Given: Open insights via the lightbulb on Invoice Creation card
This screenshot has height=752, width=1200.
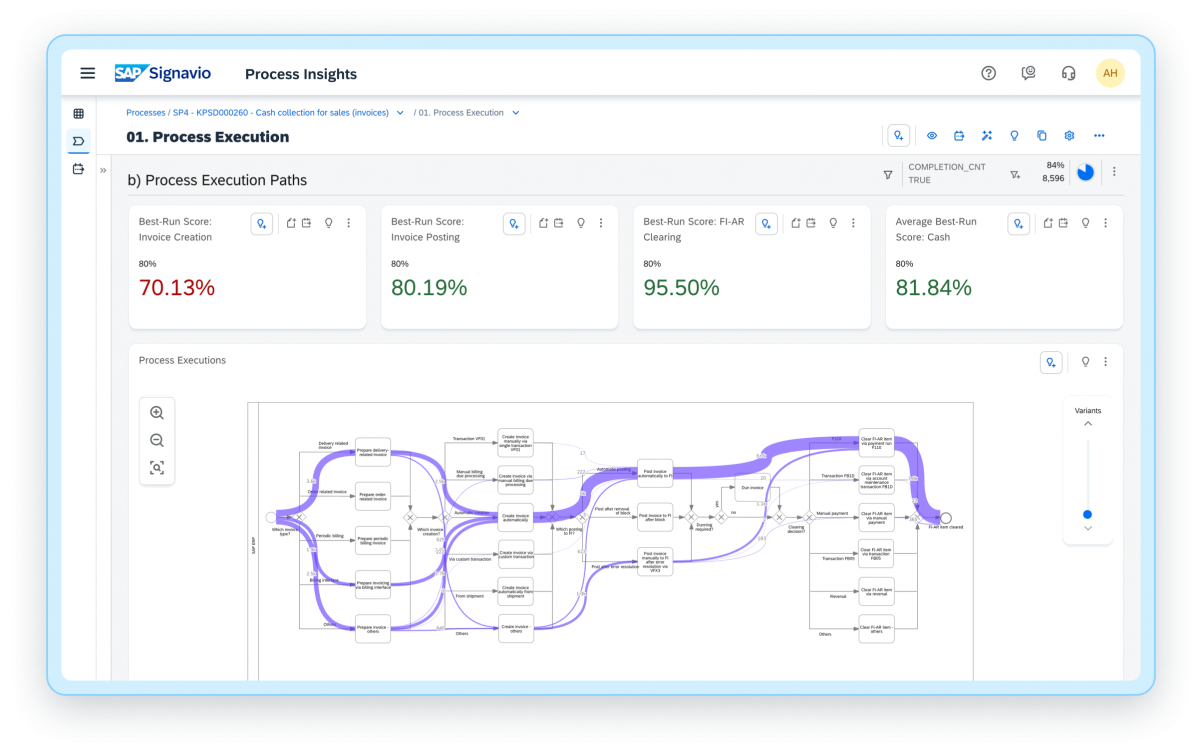Looking at the screenshot, I should (x=328, y=223).
